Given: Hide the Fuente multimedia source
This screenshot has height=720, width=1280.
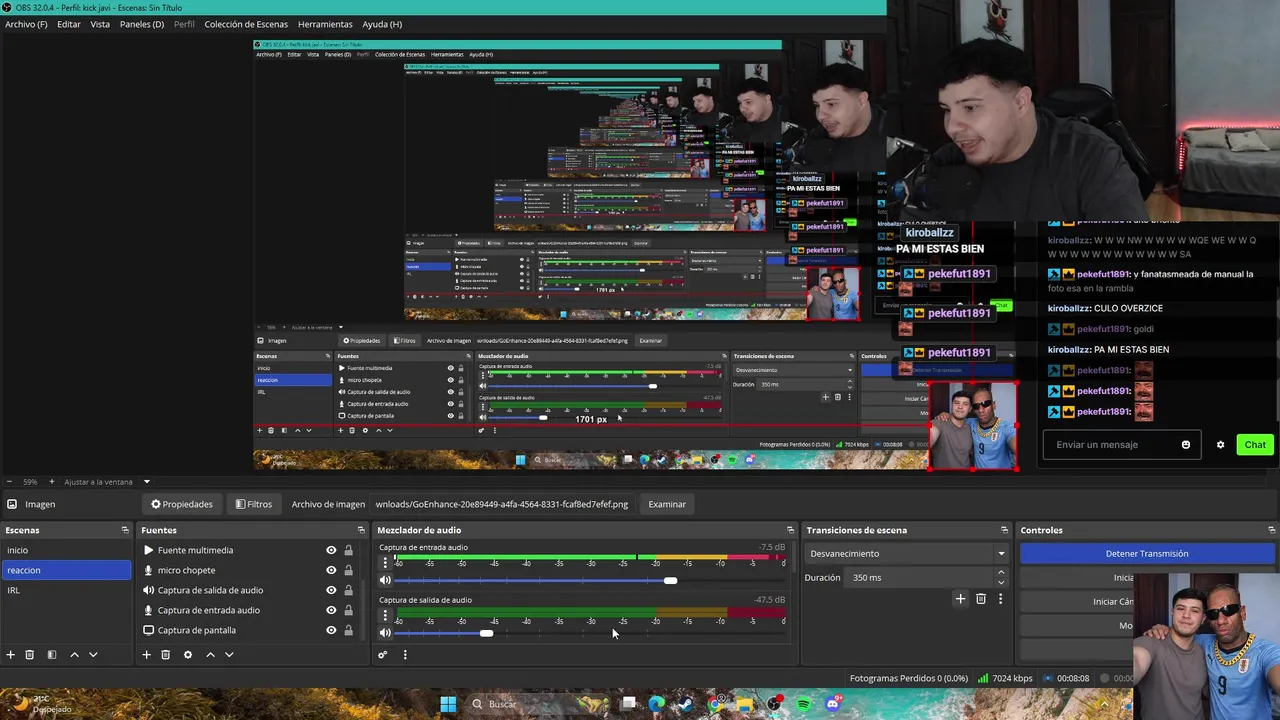Looking at the screenshot, I should pos(331,550).
